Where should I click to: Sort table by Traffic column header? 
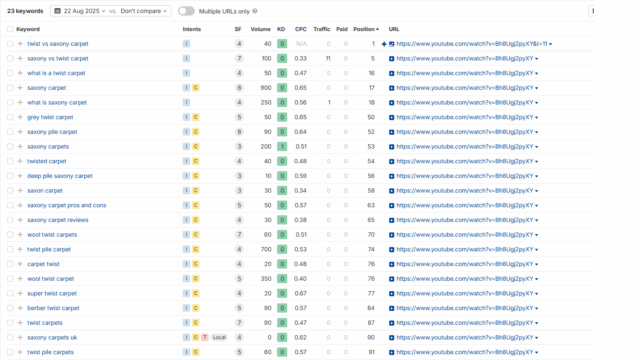click(322, 29)
